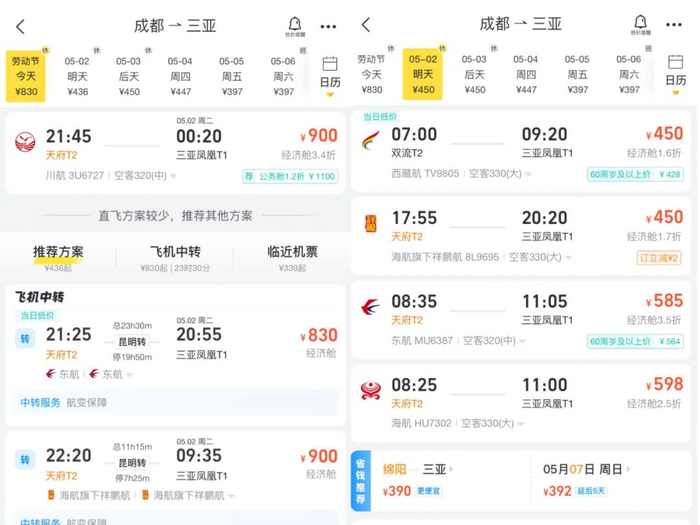Select 05-06 周六 date on right screen
700x525 pixels.
[x=629, y=74]
